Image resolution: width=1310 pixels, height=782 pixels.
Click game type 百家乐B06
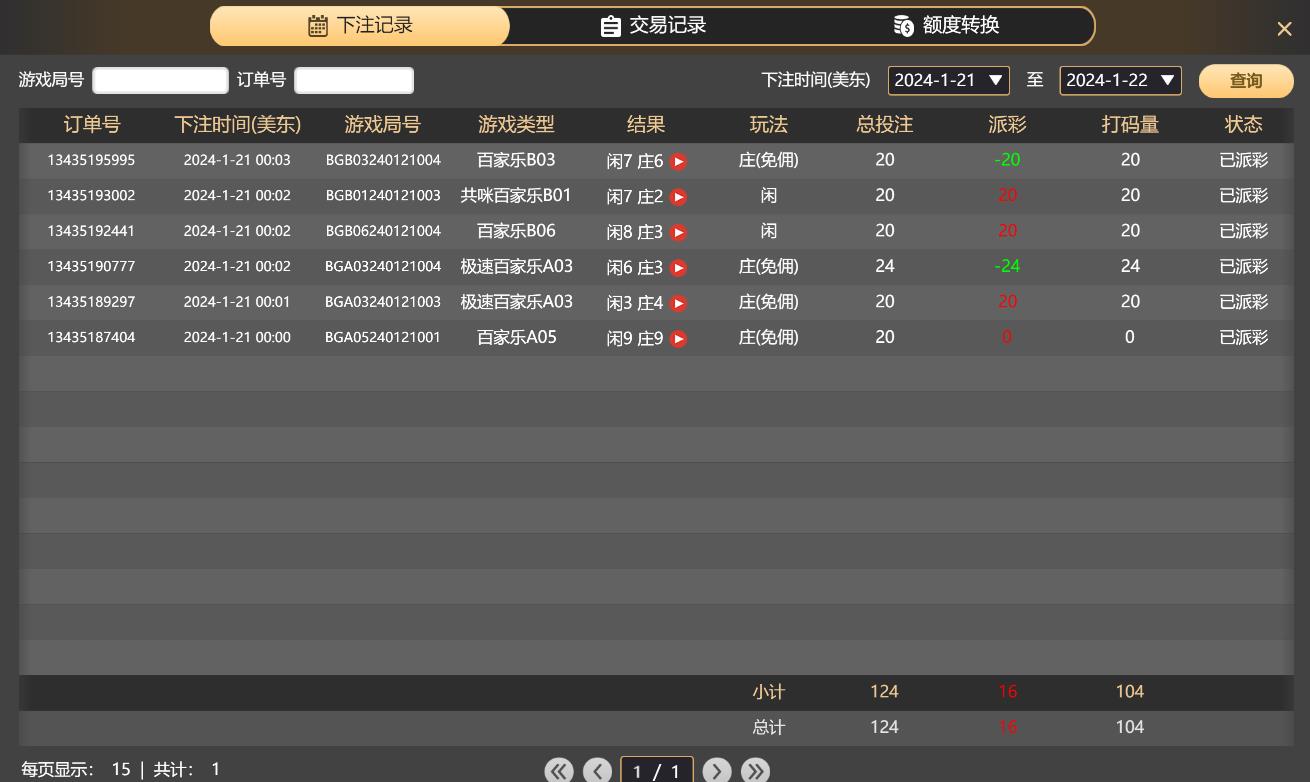(x=516, y=231)
